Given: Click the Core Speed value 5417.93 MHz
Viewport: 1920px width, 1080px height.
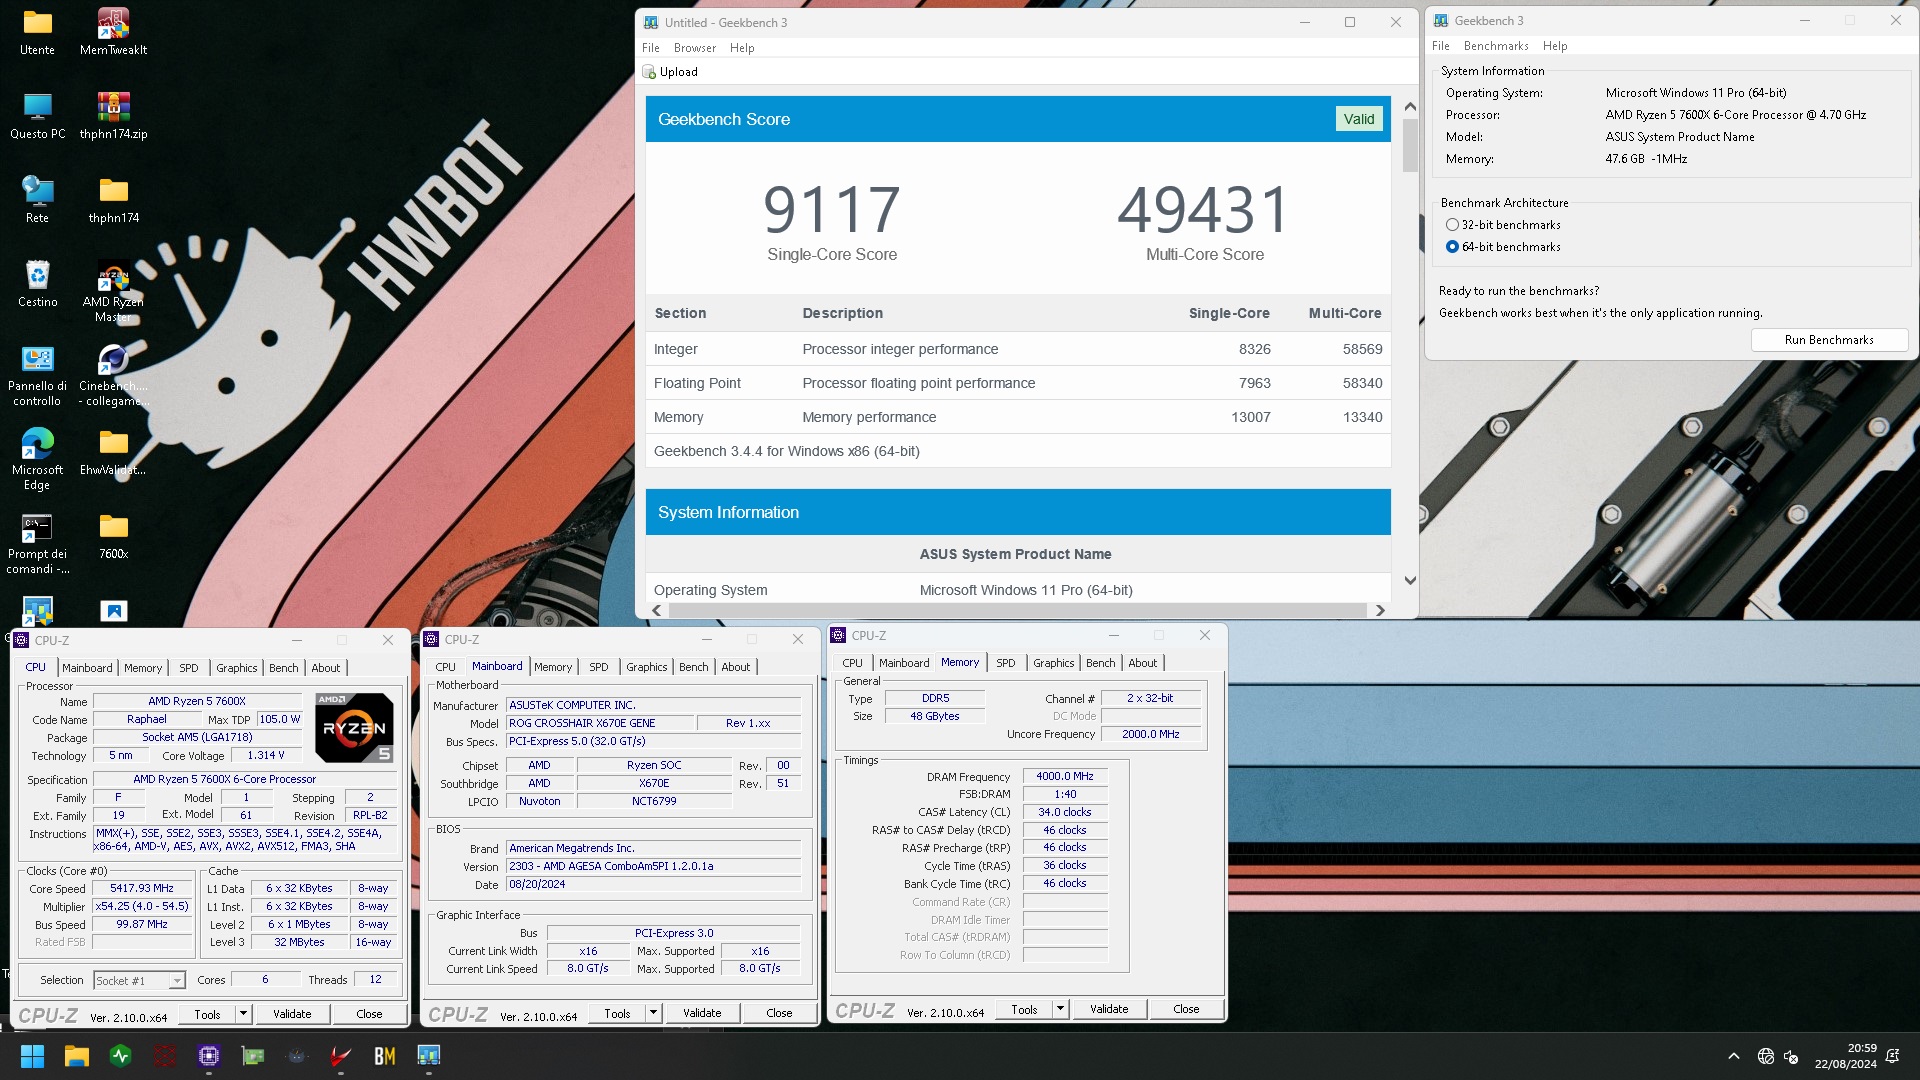Looking at the screenshot, I should pyautogui.click(x=142, y=889).
